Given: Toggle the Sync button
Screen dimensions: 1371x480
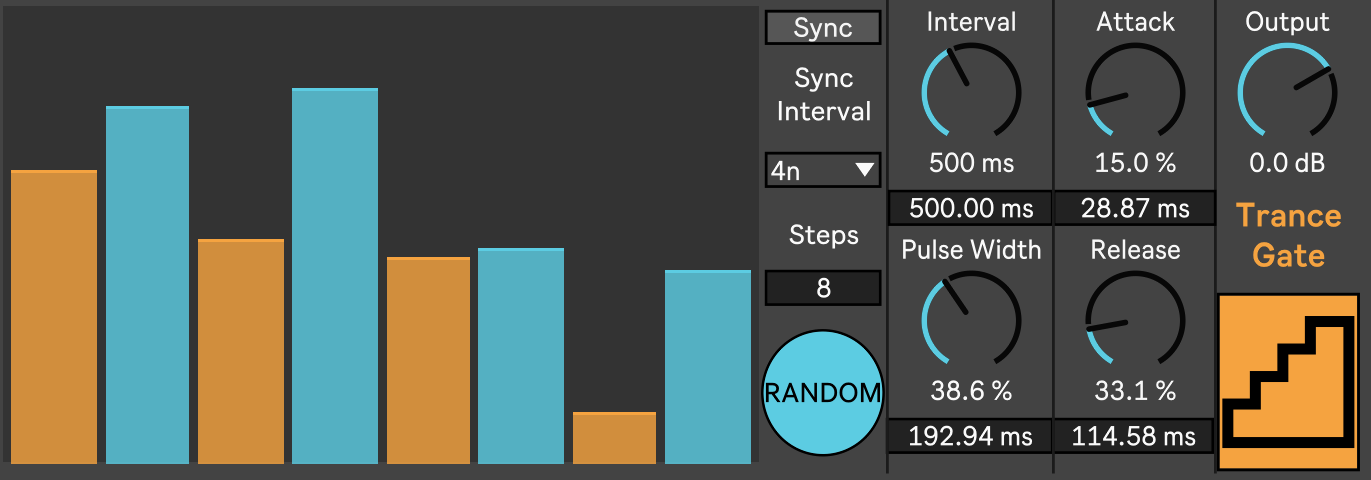Looking at the screenshot, I should point(822,28).
